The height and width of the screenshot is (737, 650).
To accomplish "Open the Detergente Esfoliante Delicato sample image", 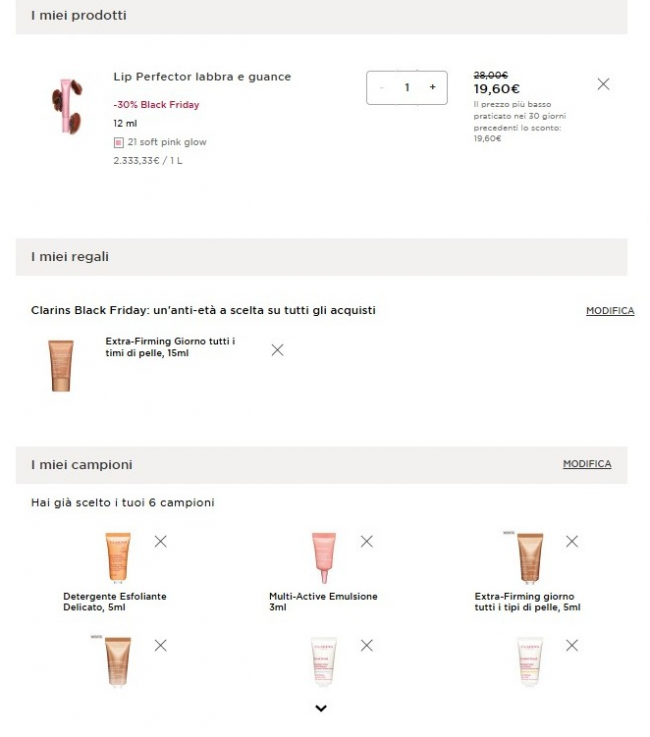I will tap(117, 558).
